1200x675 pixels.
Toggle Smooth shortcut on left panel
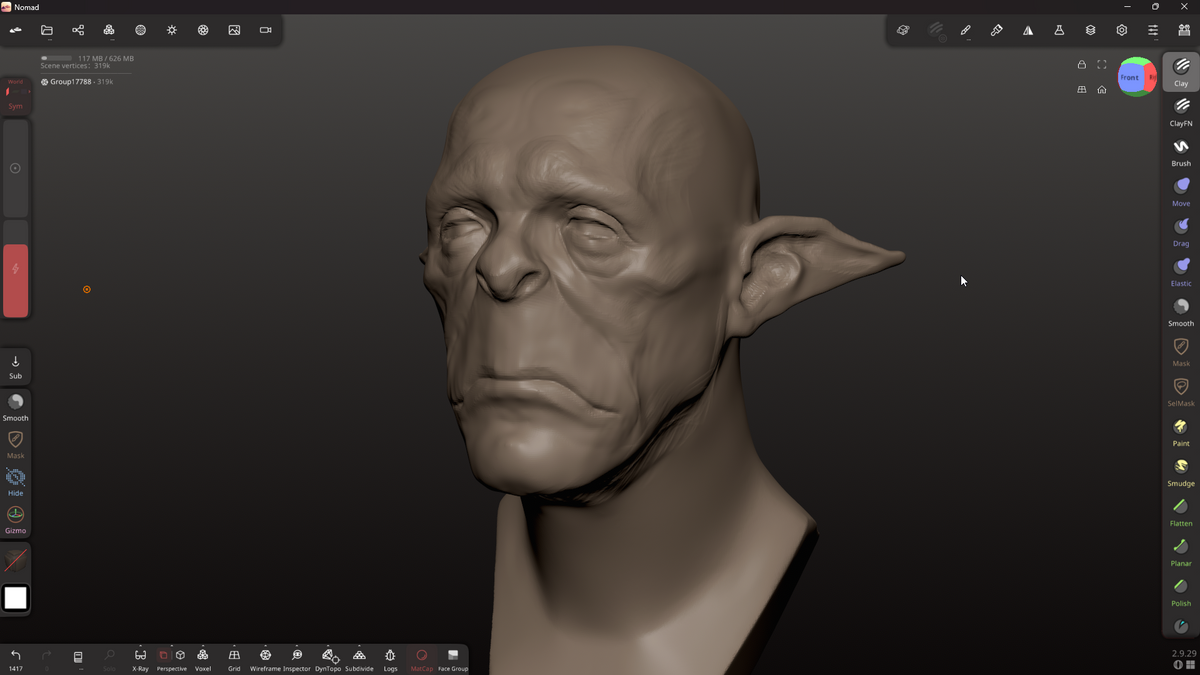coord(16,407)
